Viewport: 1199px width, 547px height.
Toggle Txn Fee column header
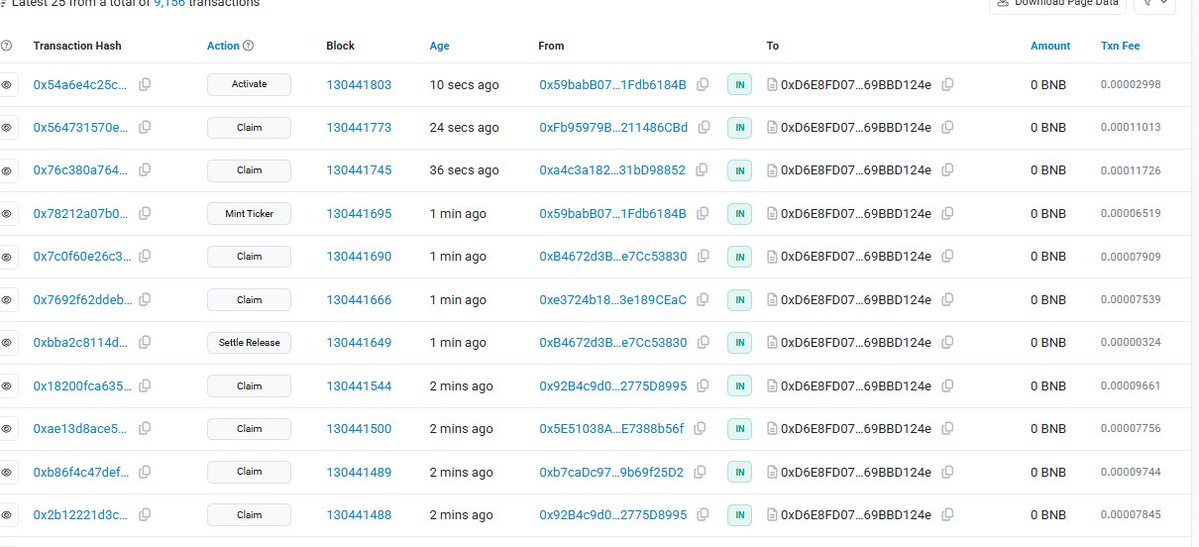click(x=1120, y=46)
